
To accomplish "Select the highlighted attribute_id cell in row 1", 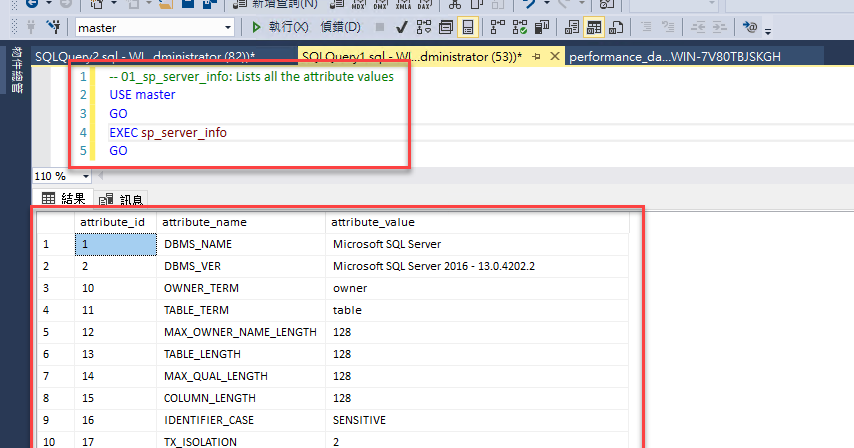I will point(115,244).
